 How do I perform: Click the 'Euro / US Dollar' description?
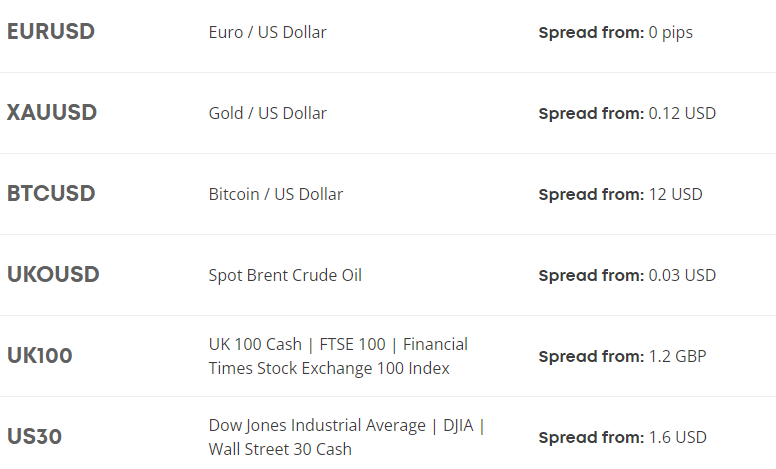267,32
